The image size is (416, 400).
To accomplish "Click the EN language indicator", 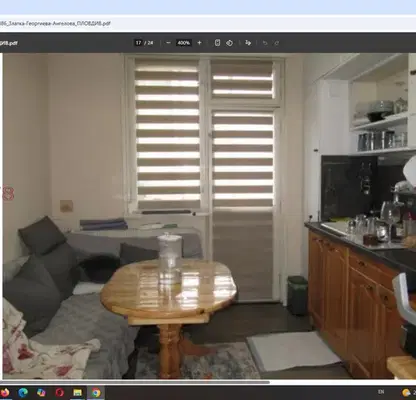I will click(x=381, y=392).
